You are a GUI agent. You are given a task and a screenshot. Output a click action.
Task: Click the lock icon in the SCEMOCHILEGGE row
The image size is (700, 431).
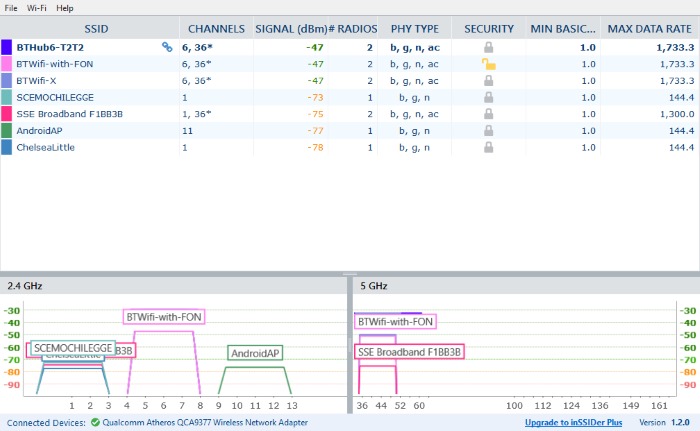click(490, 97)
